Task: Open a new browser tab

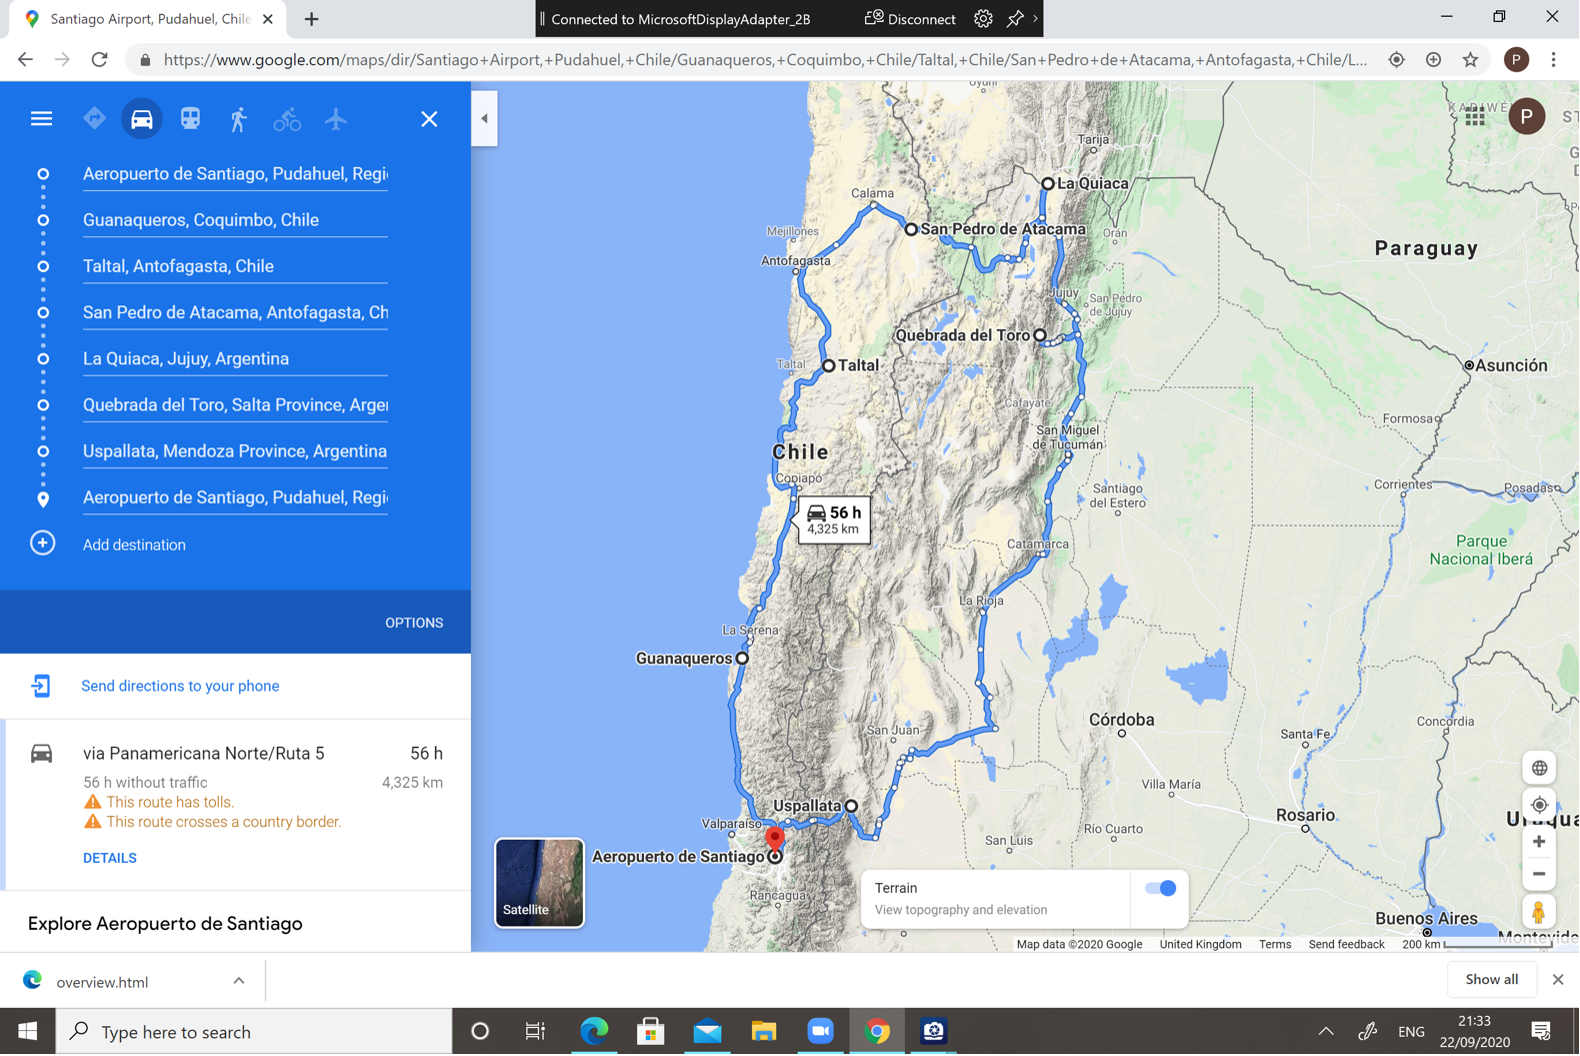Action: [311, 19]
